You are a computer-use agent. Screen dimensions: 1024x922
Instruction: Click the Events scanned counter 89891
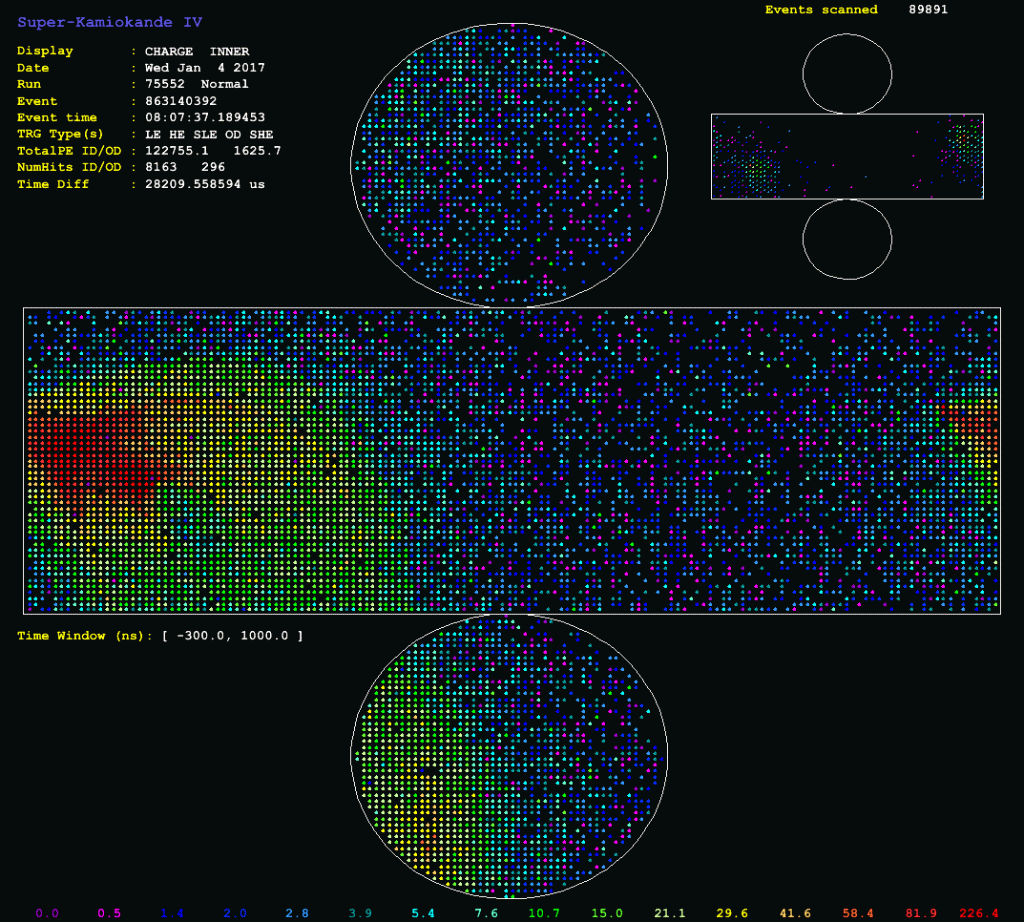(x=928, y=10)
